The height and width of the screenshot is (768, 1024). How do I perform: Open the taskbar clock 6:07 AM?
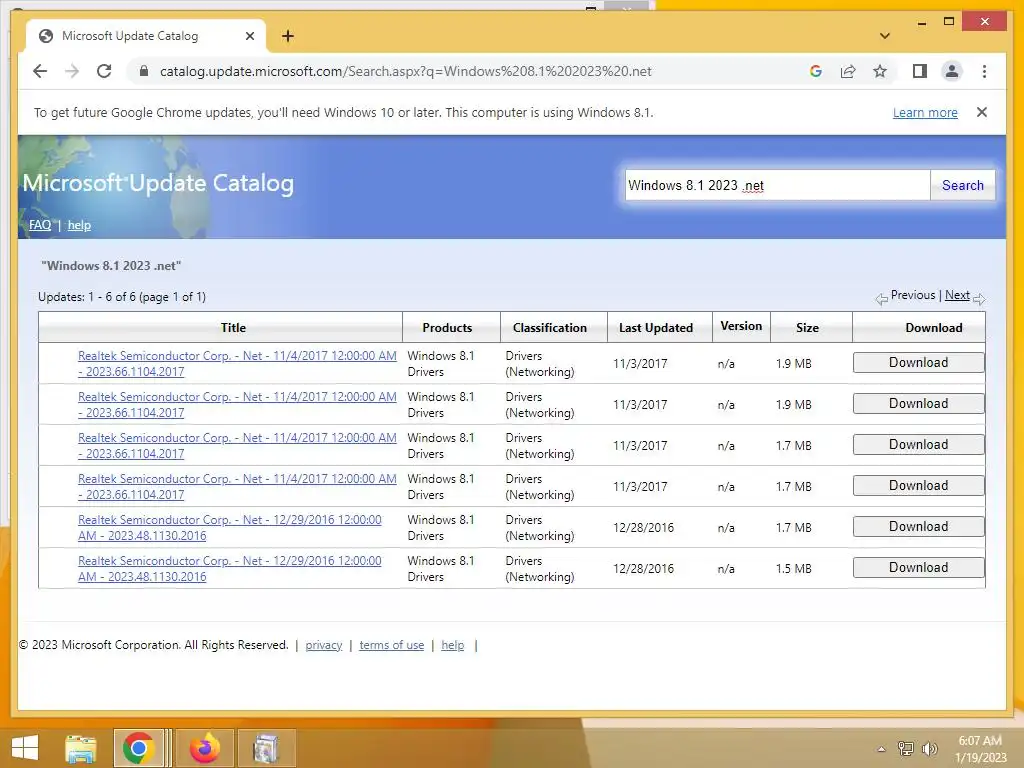coord(980,749)
